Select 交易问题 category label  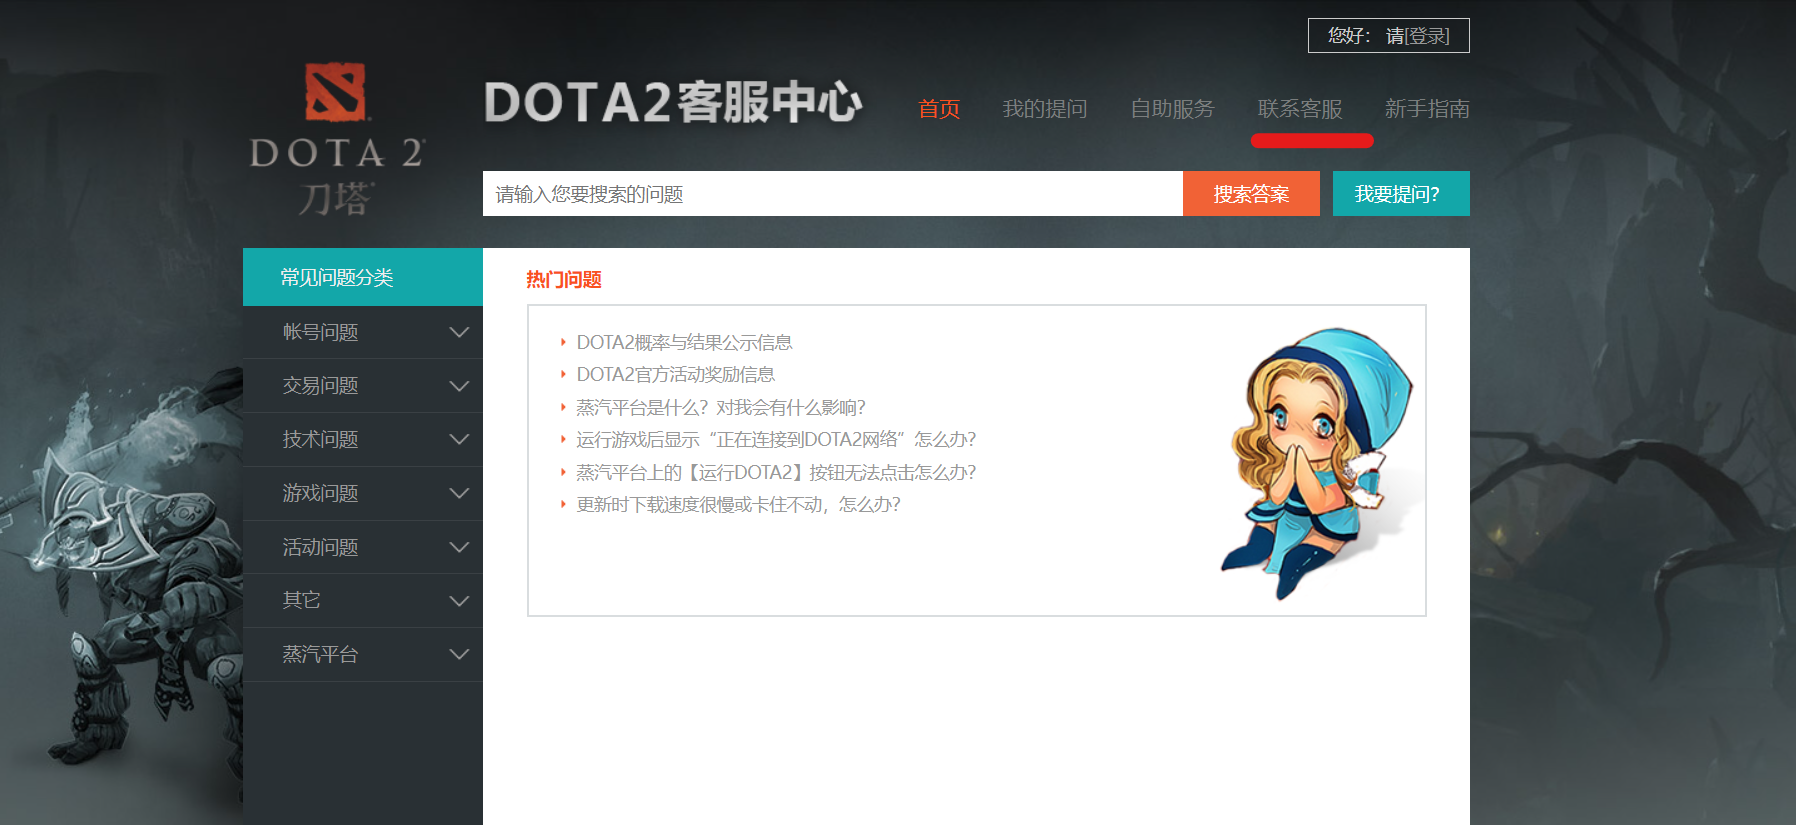[320, 386]
